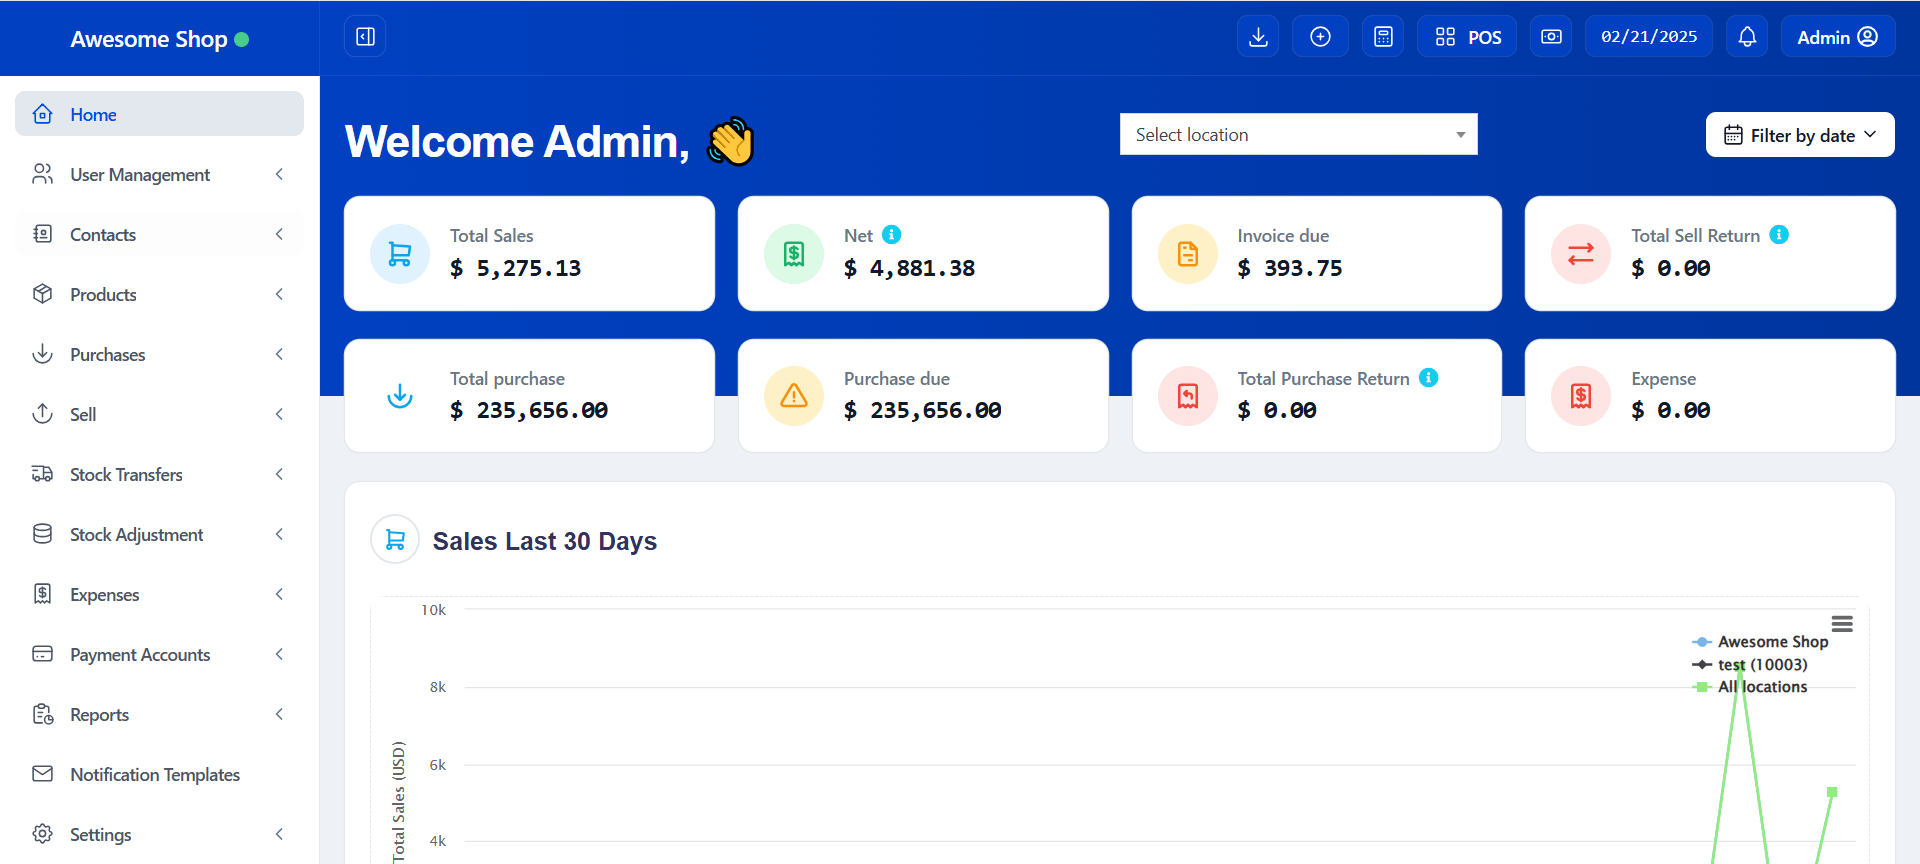Click the 02/21/2025 date button

point(1649,37)
